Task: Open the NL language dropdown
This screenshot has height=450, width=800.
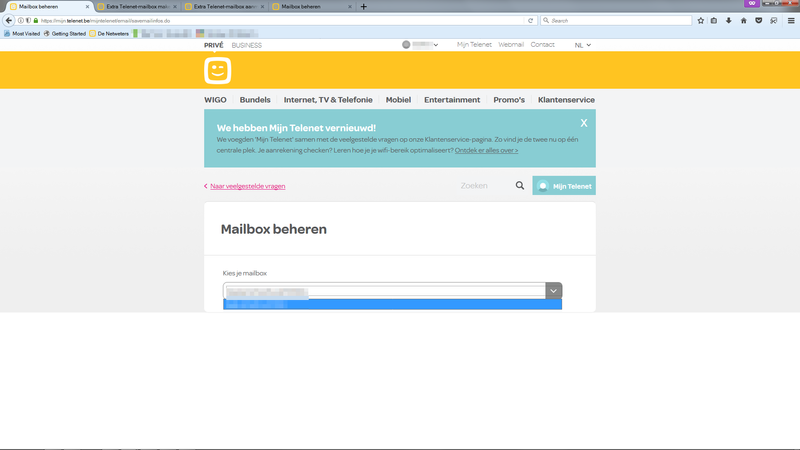Action: click(583, 45)
